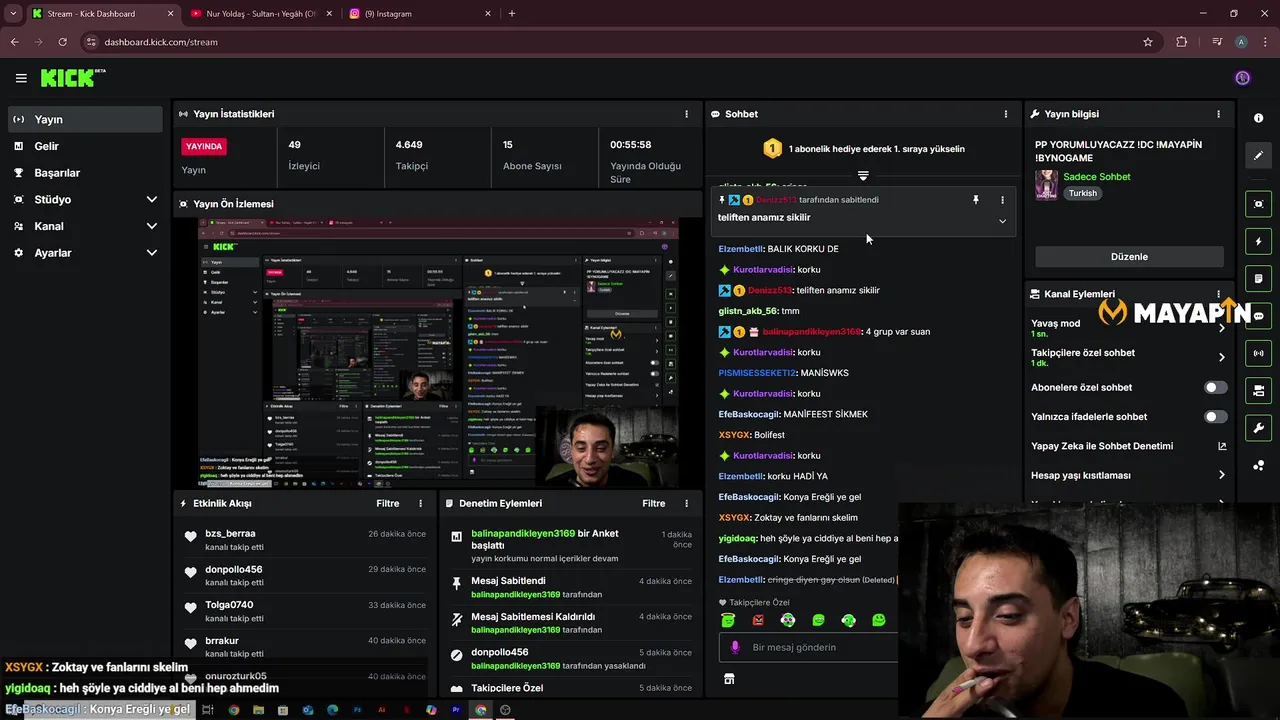Toggle the document notes widget icon in the right toolbar
The image size is (1280, 720).
1258,278
